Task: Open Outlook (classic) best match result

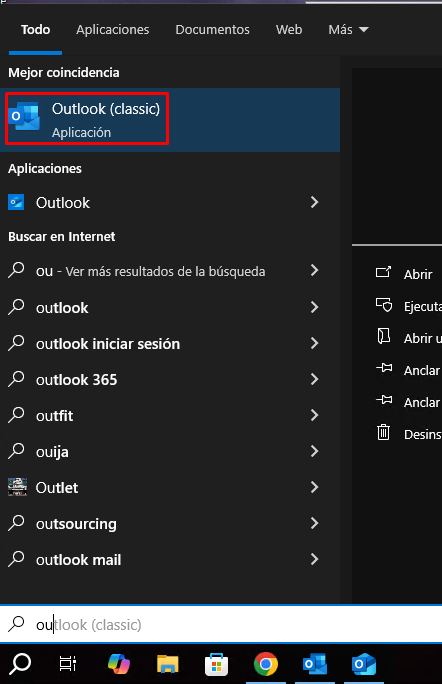Action: (170, 120)
